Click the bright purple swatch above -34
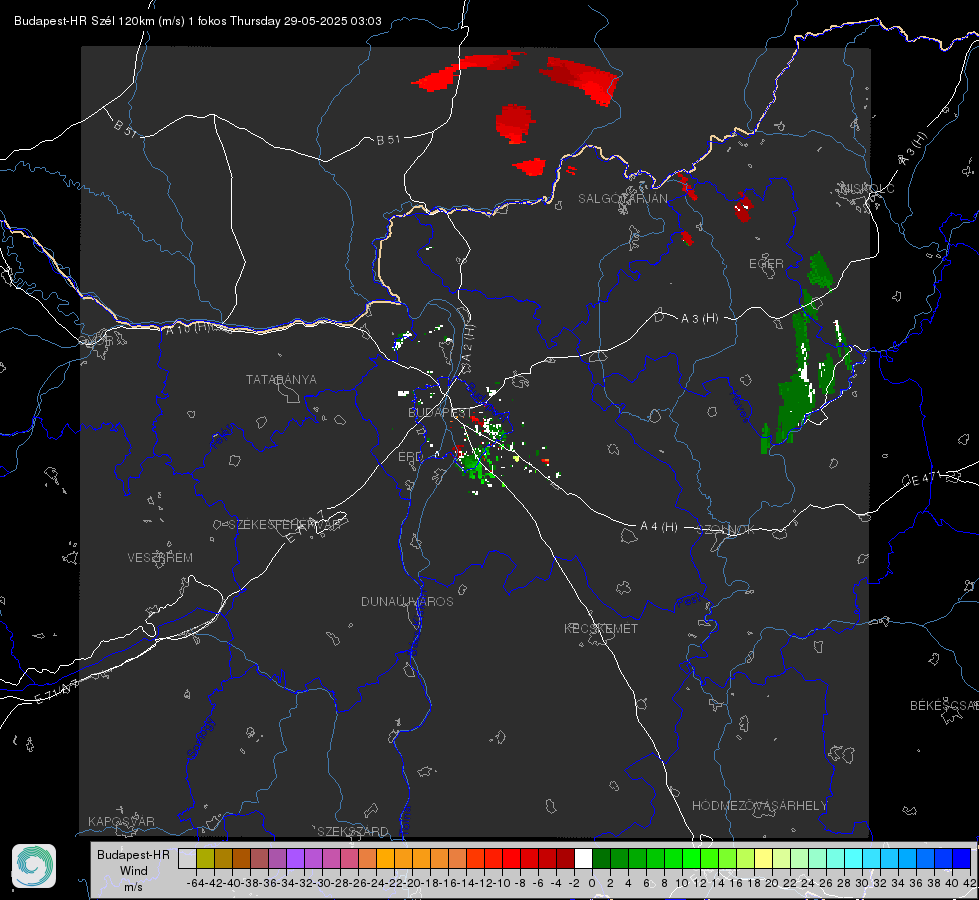The width and height of the screenshot is (979, 900). point(295,858)
